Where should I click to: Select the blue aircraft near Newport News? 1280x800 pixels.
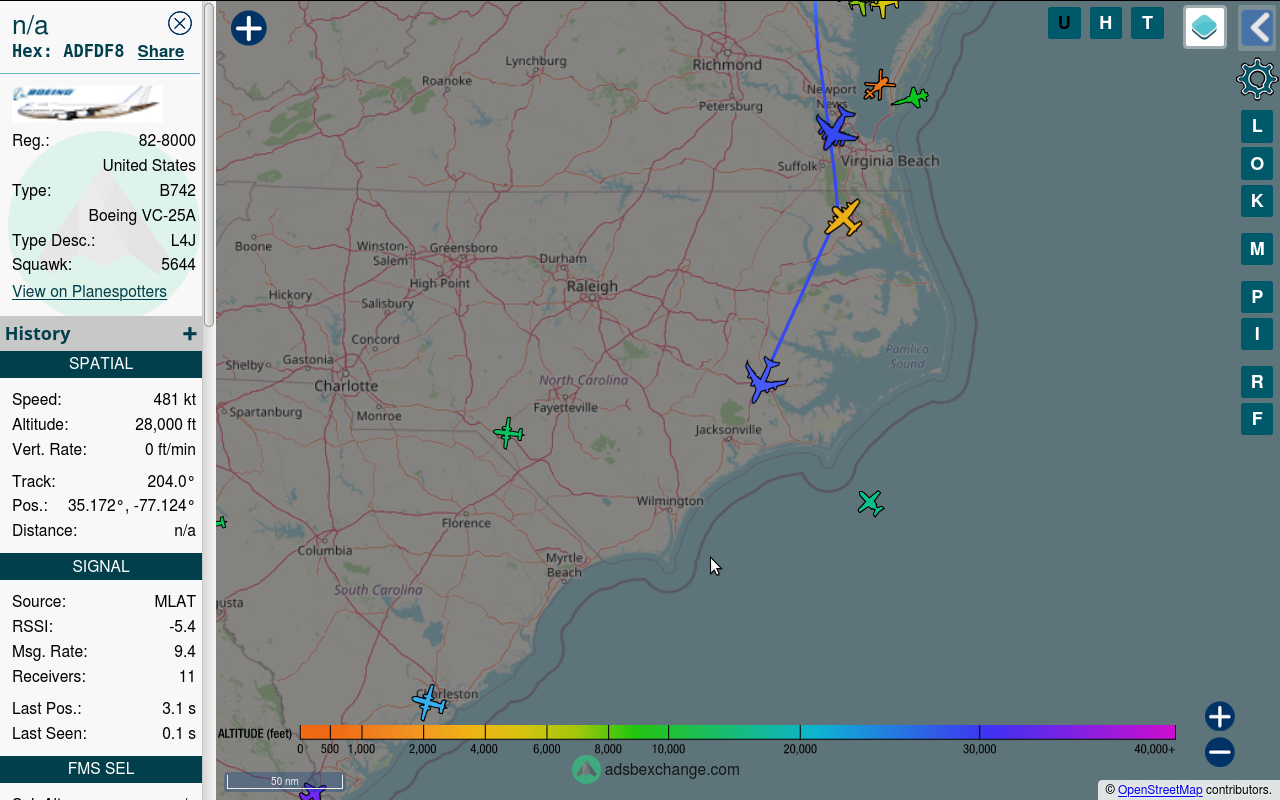pos(835,129)
